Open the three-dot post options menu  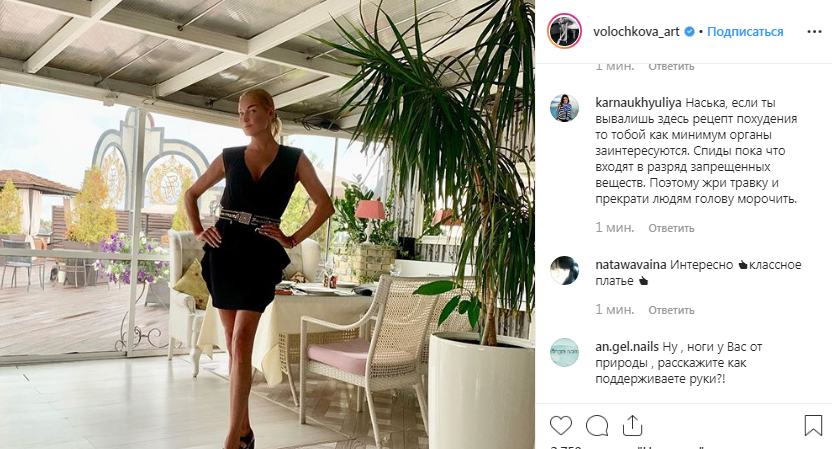coord(814,32)
